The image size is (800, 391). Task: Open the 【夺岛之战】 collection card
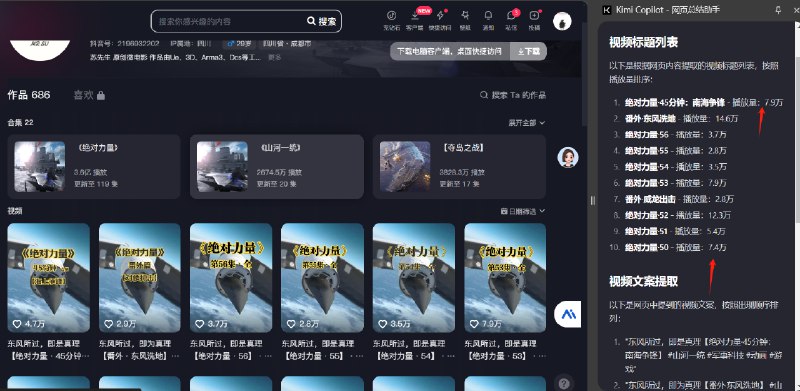pyautogui.click(x=459, y=166)
